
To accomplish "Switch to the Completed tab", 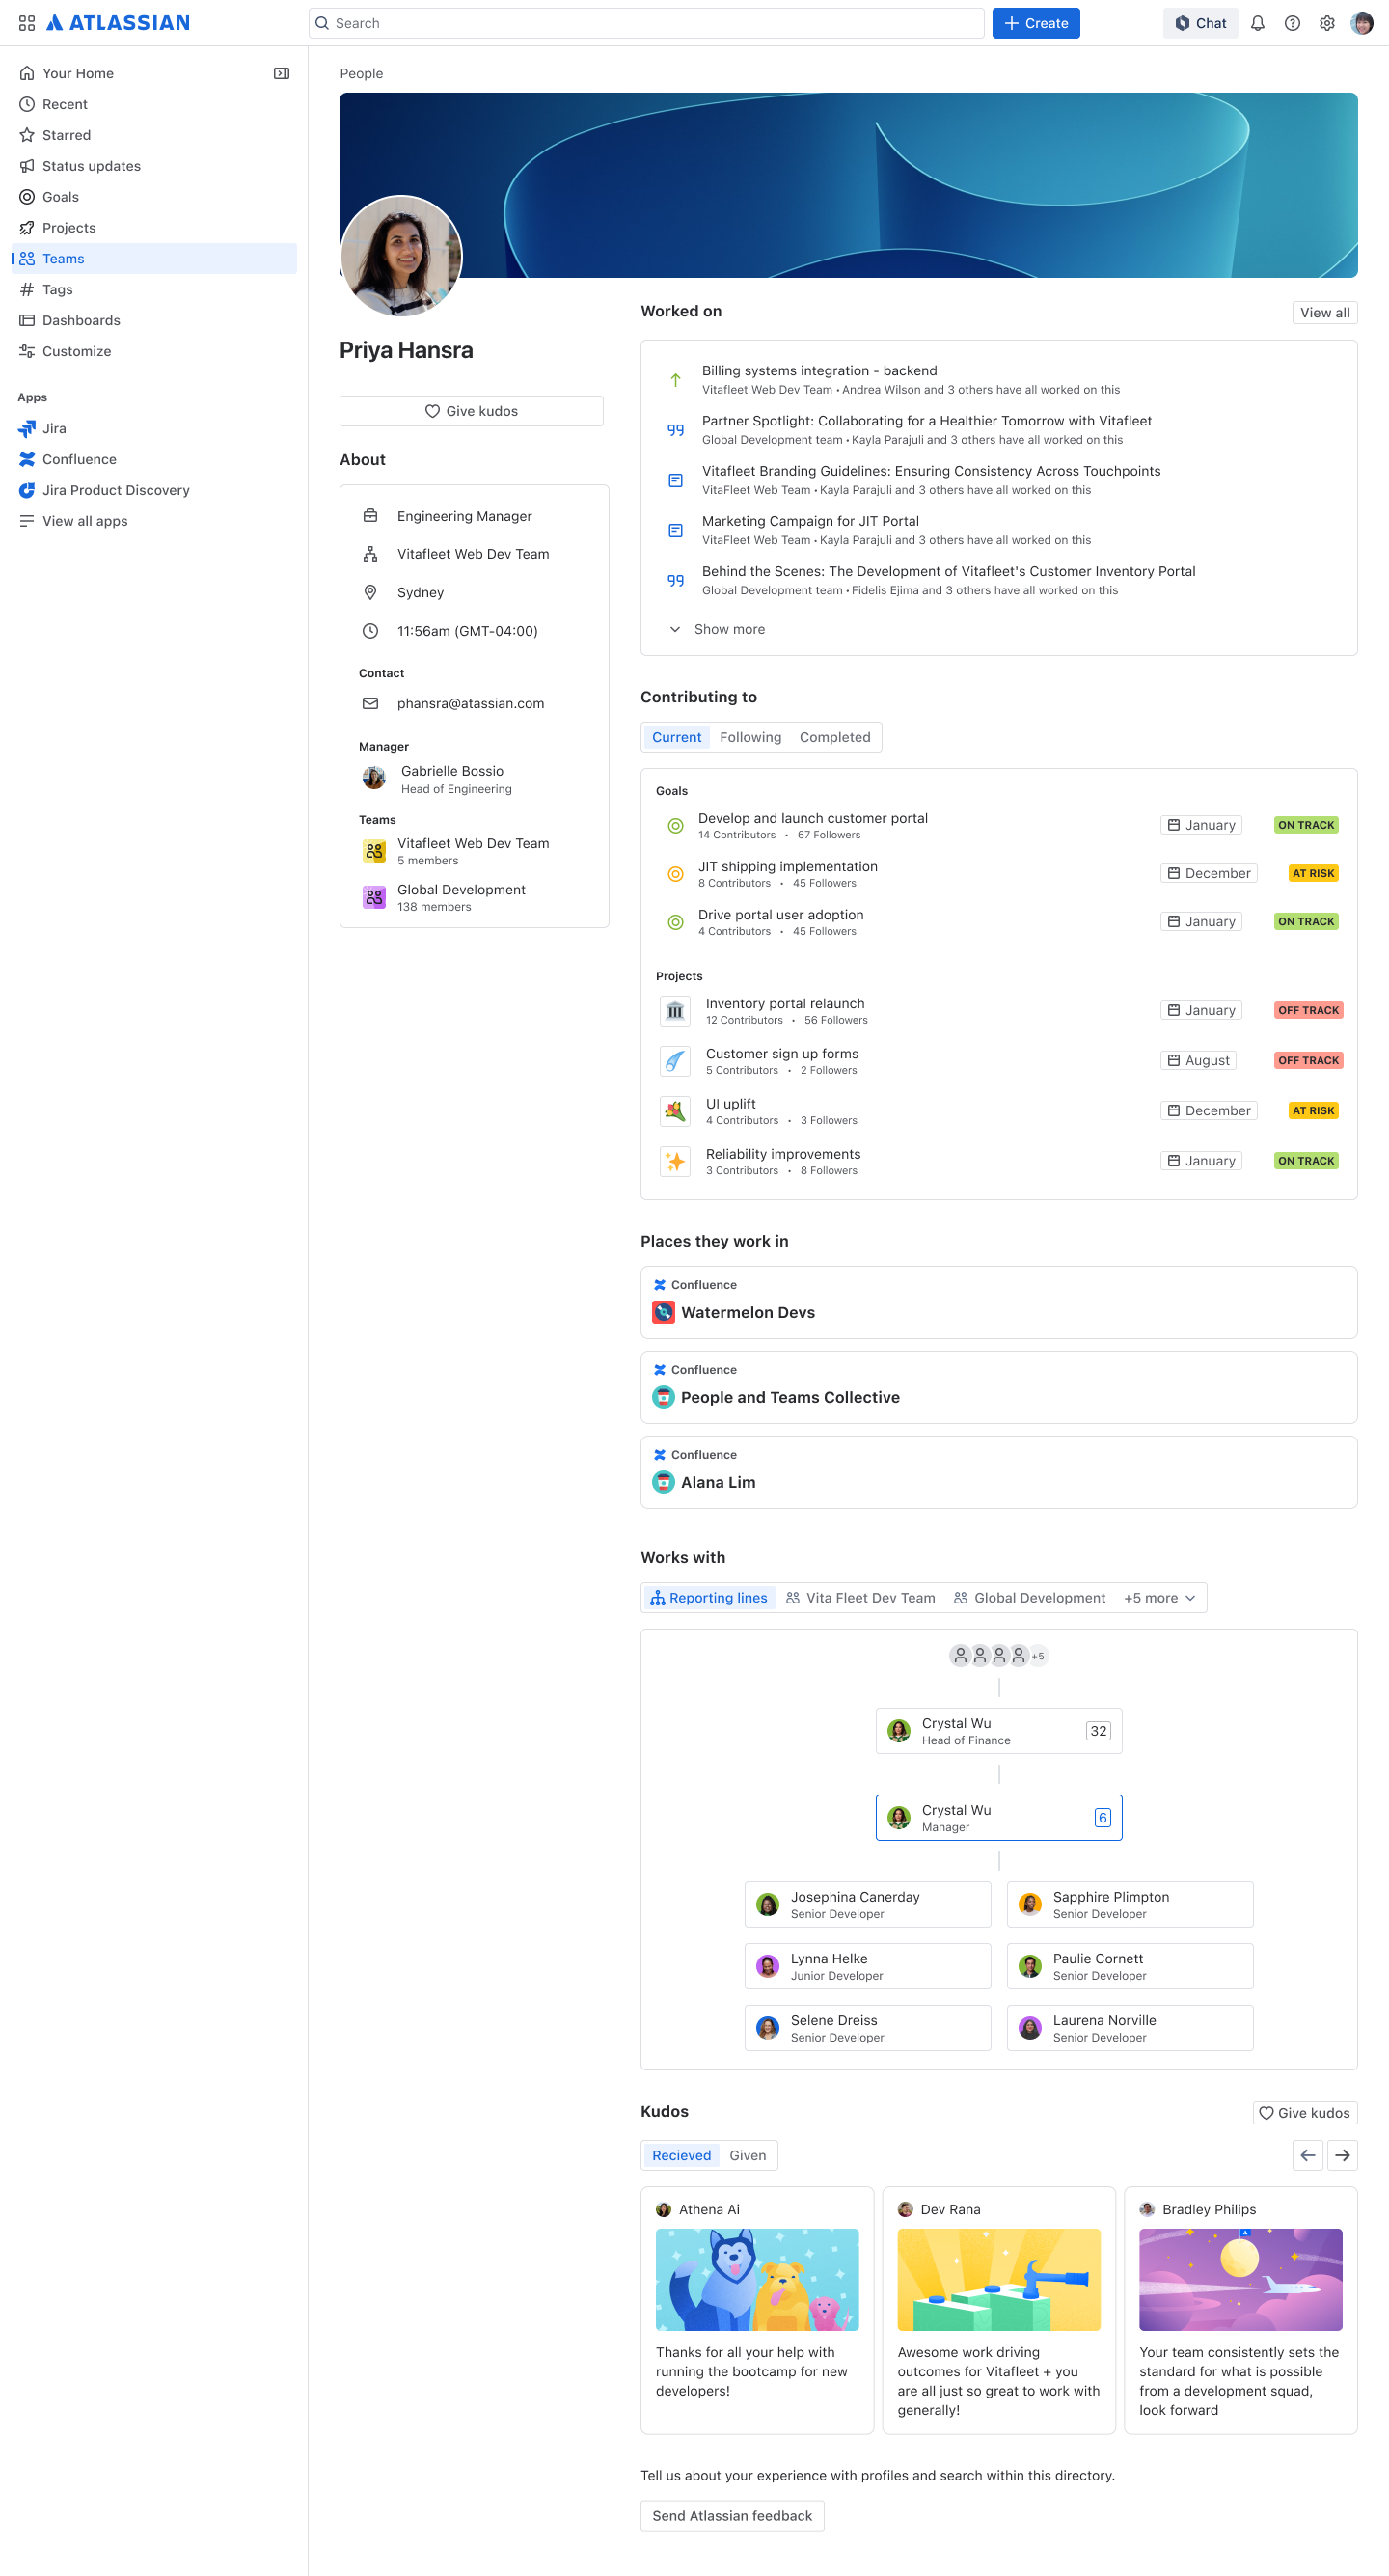I will (x=834, y=737).
